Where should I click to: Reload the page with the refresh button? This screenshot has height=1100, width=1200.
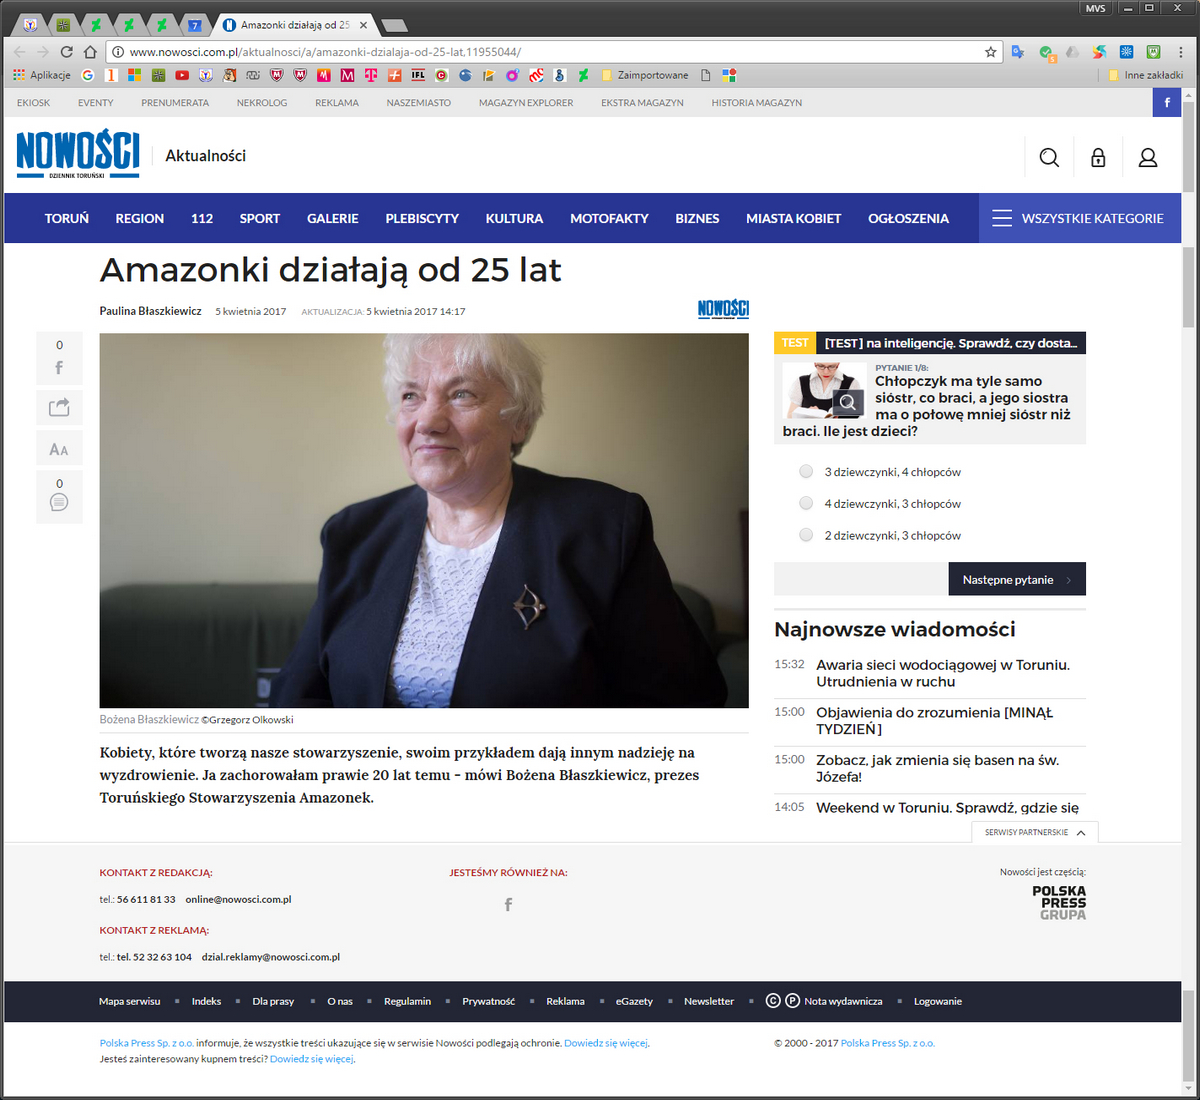point(67,52)
